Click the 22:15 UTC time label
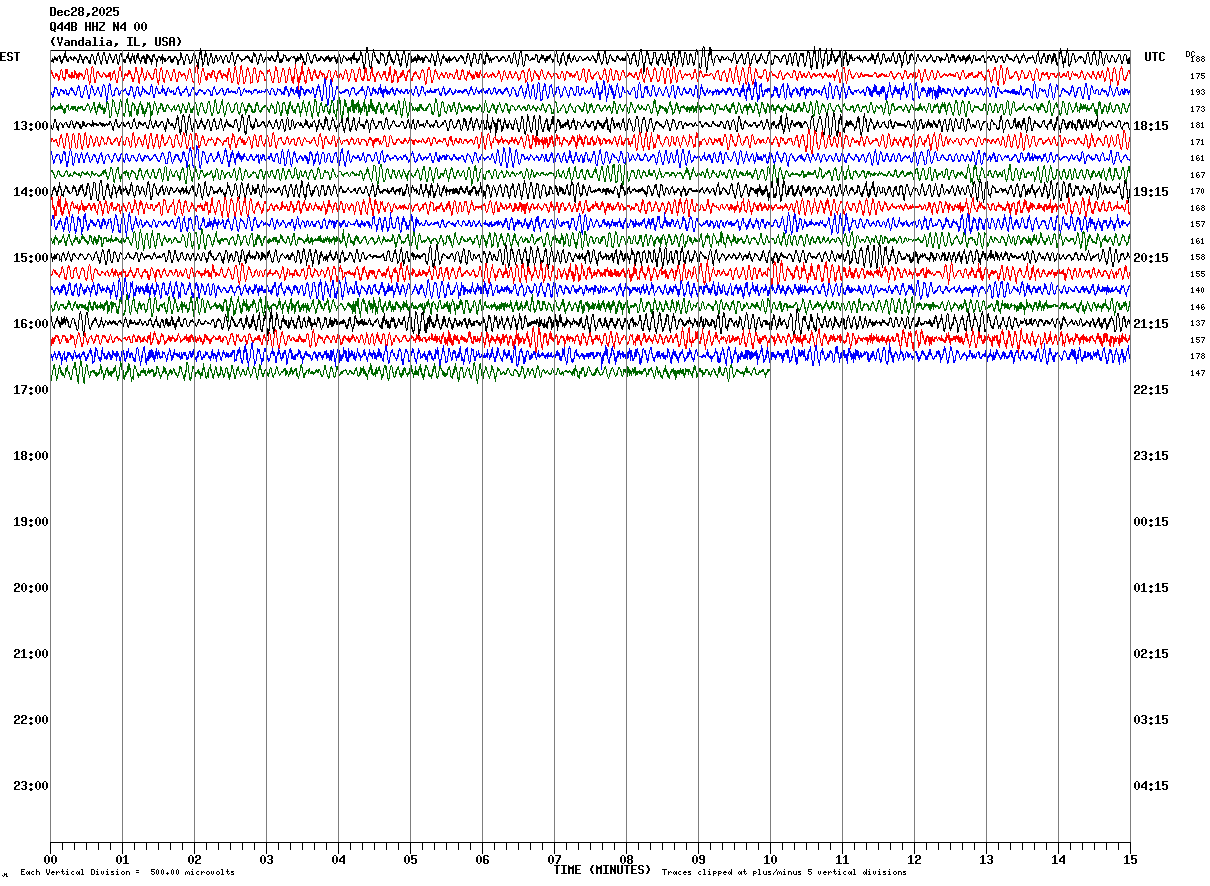This screenshot has height=886, width=1210. pos(1150,390)
